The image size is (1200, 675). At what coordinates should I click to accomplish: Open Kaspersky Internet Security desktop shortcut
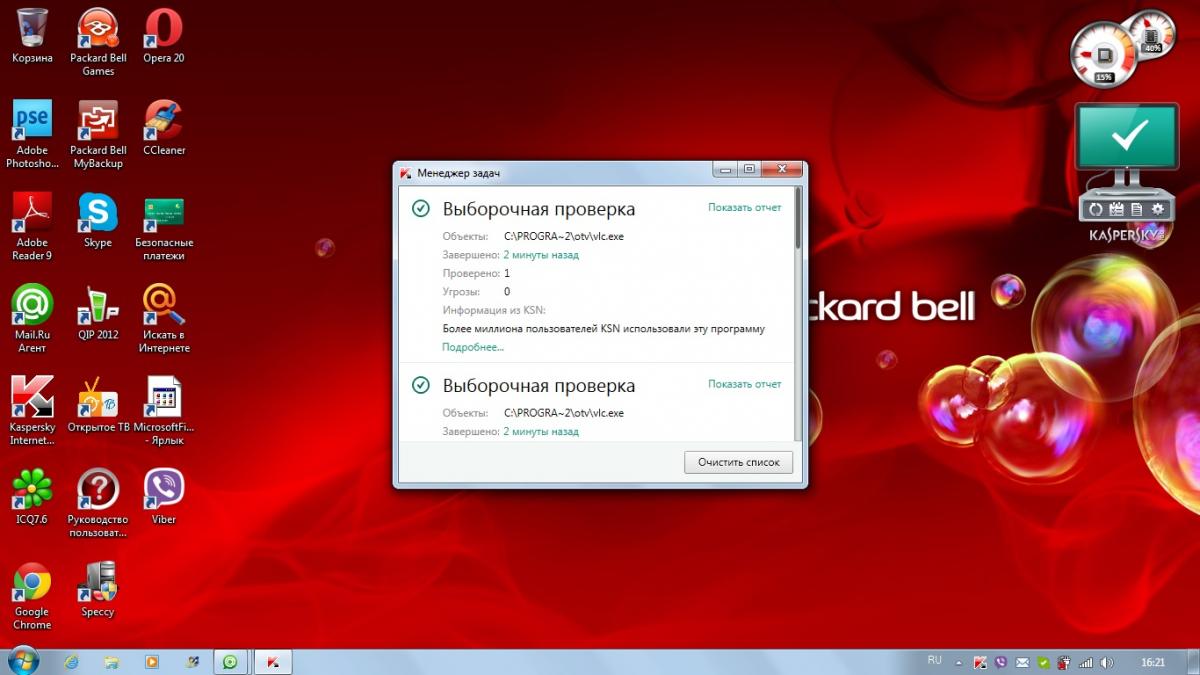pos(32,410)
